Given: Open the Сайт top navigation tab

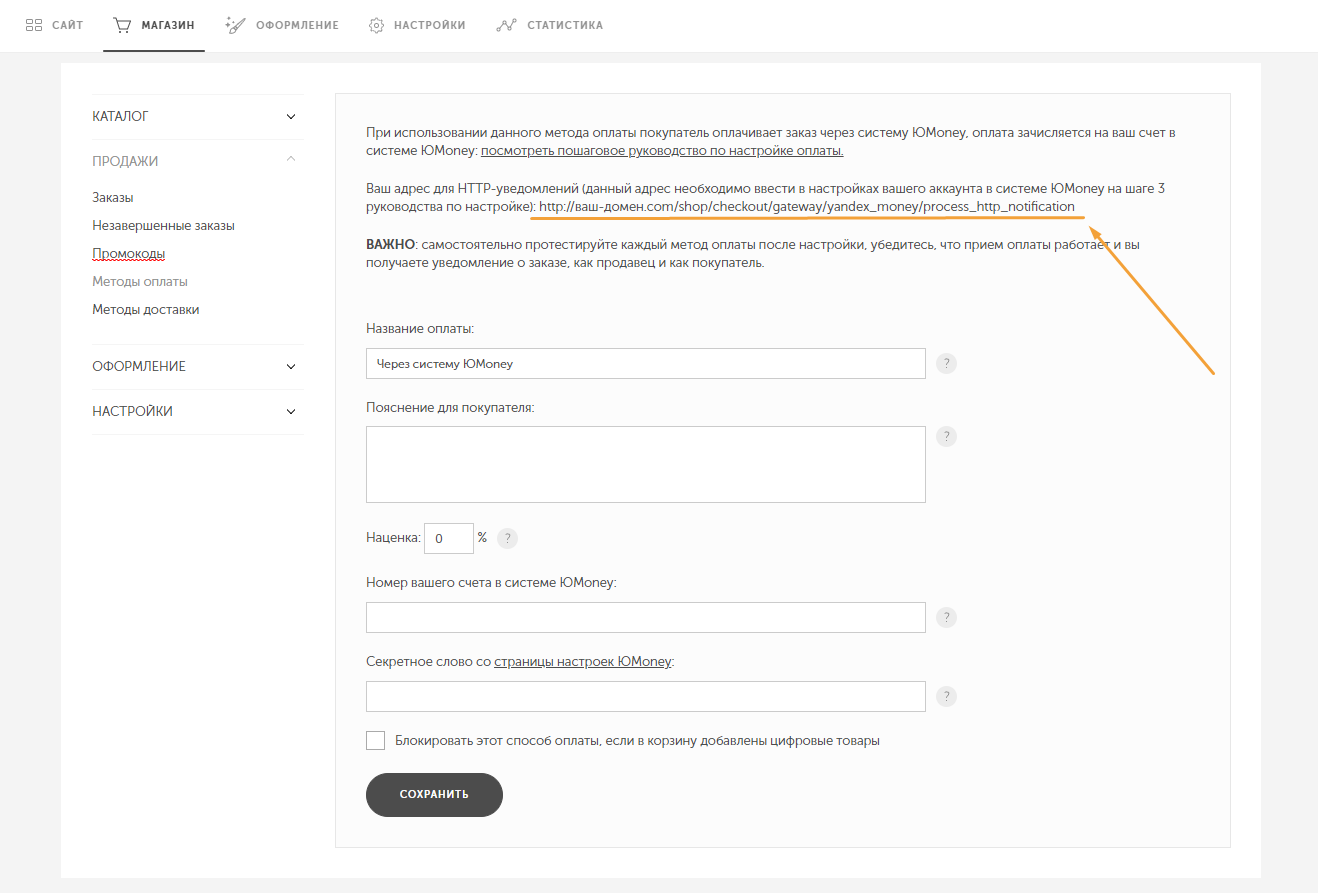Looking at the screenshot, I should (x=55, y=25).
